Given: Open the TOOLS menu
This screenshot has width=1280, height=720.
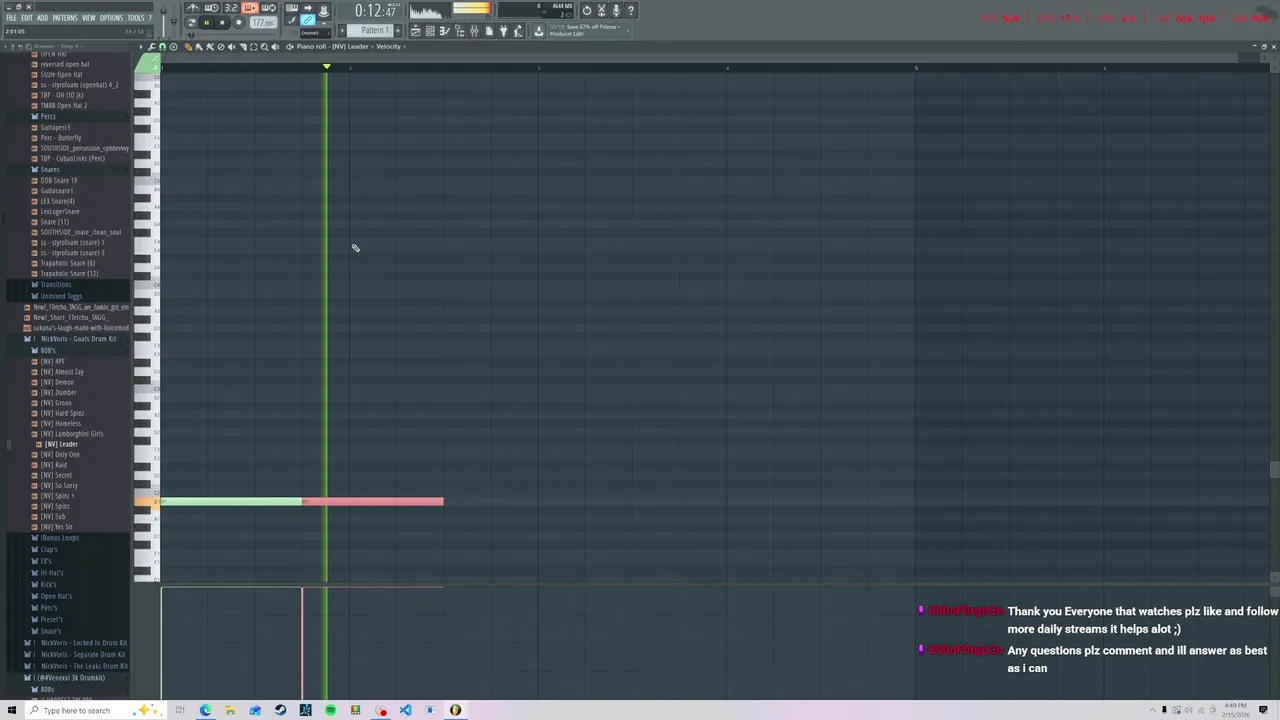Looking at the screenshot, I should (136, 18).
